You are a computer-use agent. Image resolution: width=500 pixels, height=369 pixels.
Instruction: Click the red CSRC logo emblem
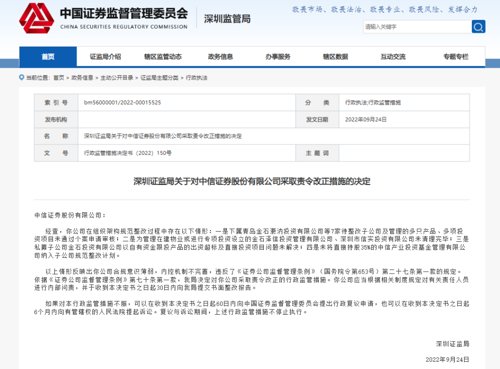point(37,19)
